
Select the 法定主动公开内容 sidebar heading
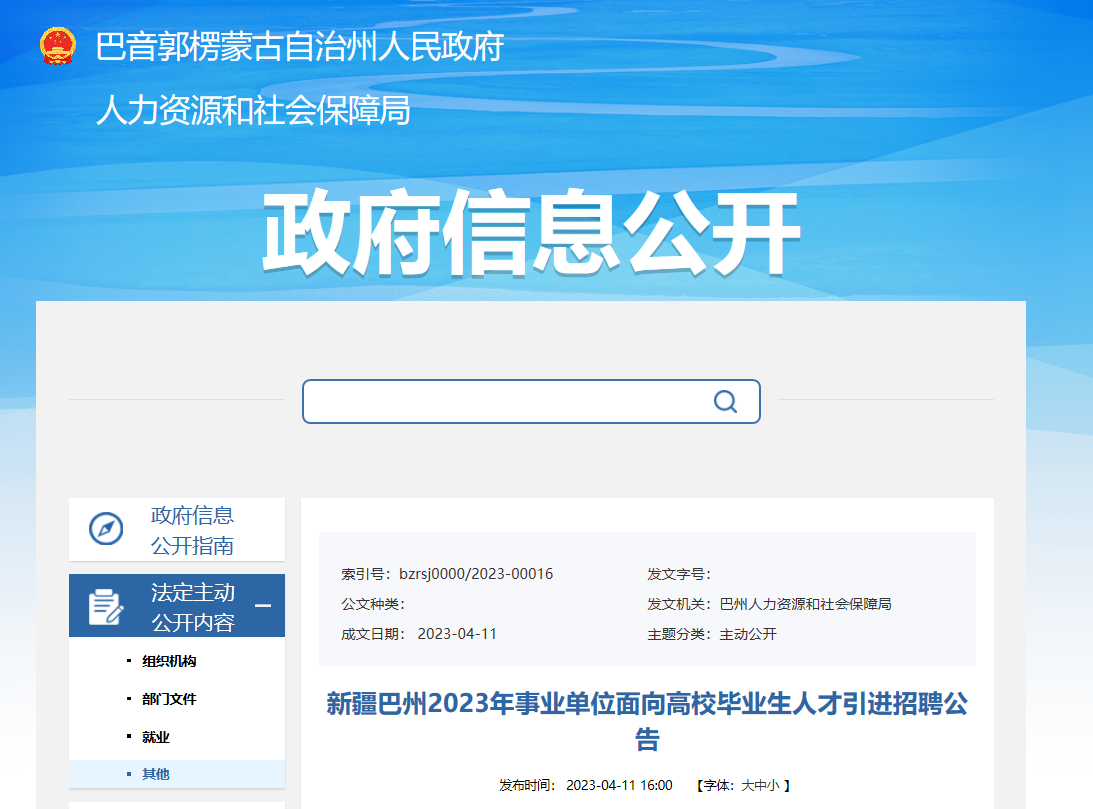(192, 607)
